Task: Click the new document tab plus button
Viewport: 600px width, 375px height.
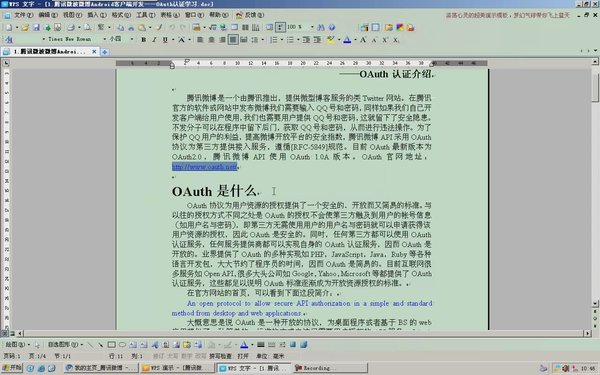Action: (x=104, y=52)
